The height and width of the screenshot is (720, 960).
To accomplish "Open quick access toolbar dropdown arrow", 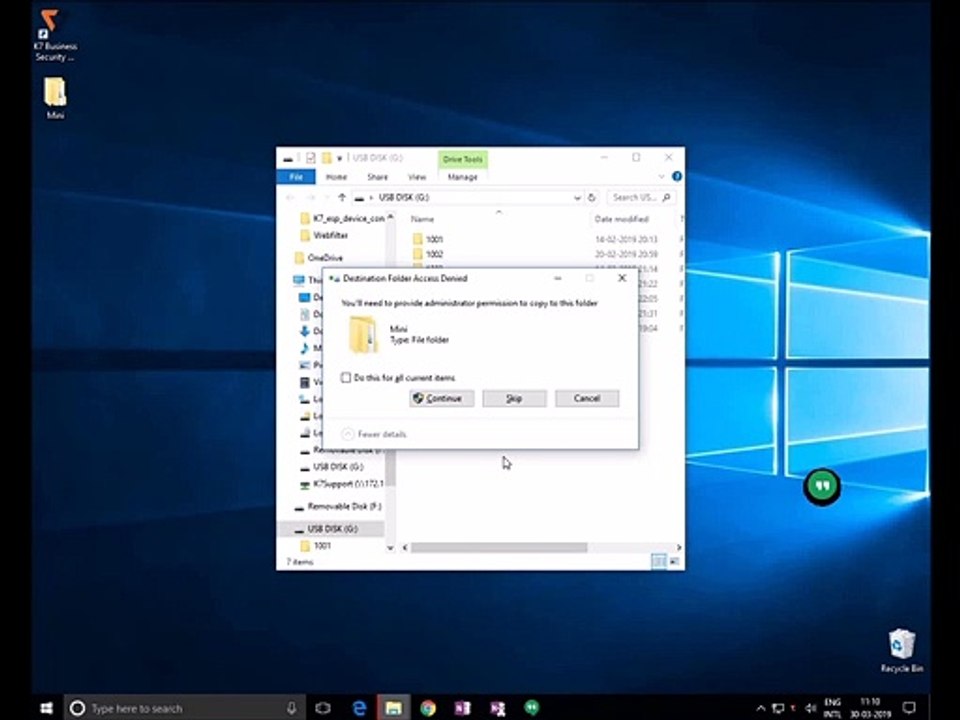I will [339, 159].
